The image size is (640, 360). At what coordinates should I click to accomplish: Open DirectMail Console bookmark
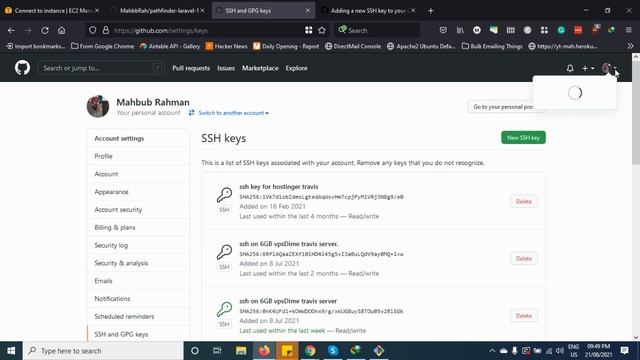[x=353, y=46]
